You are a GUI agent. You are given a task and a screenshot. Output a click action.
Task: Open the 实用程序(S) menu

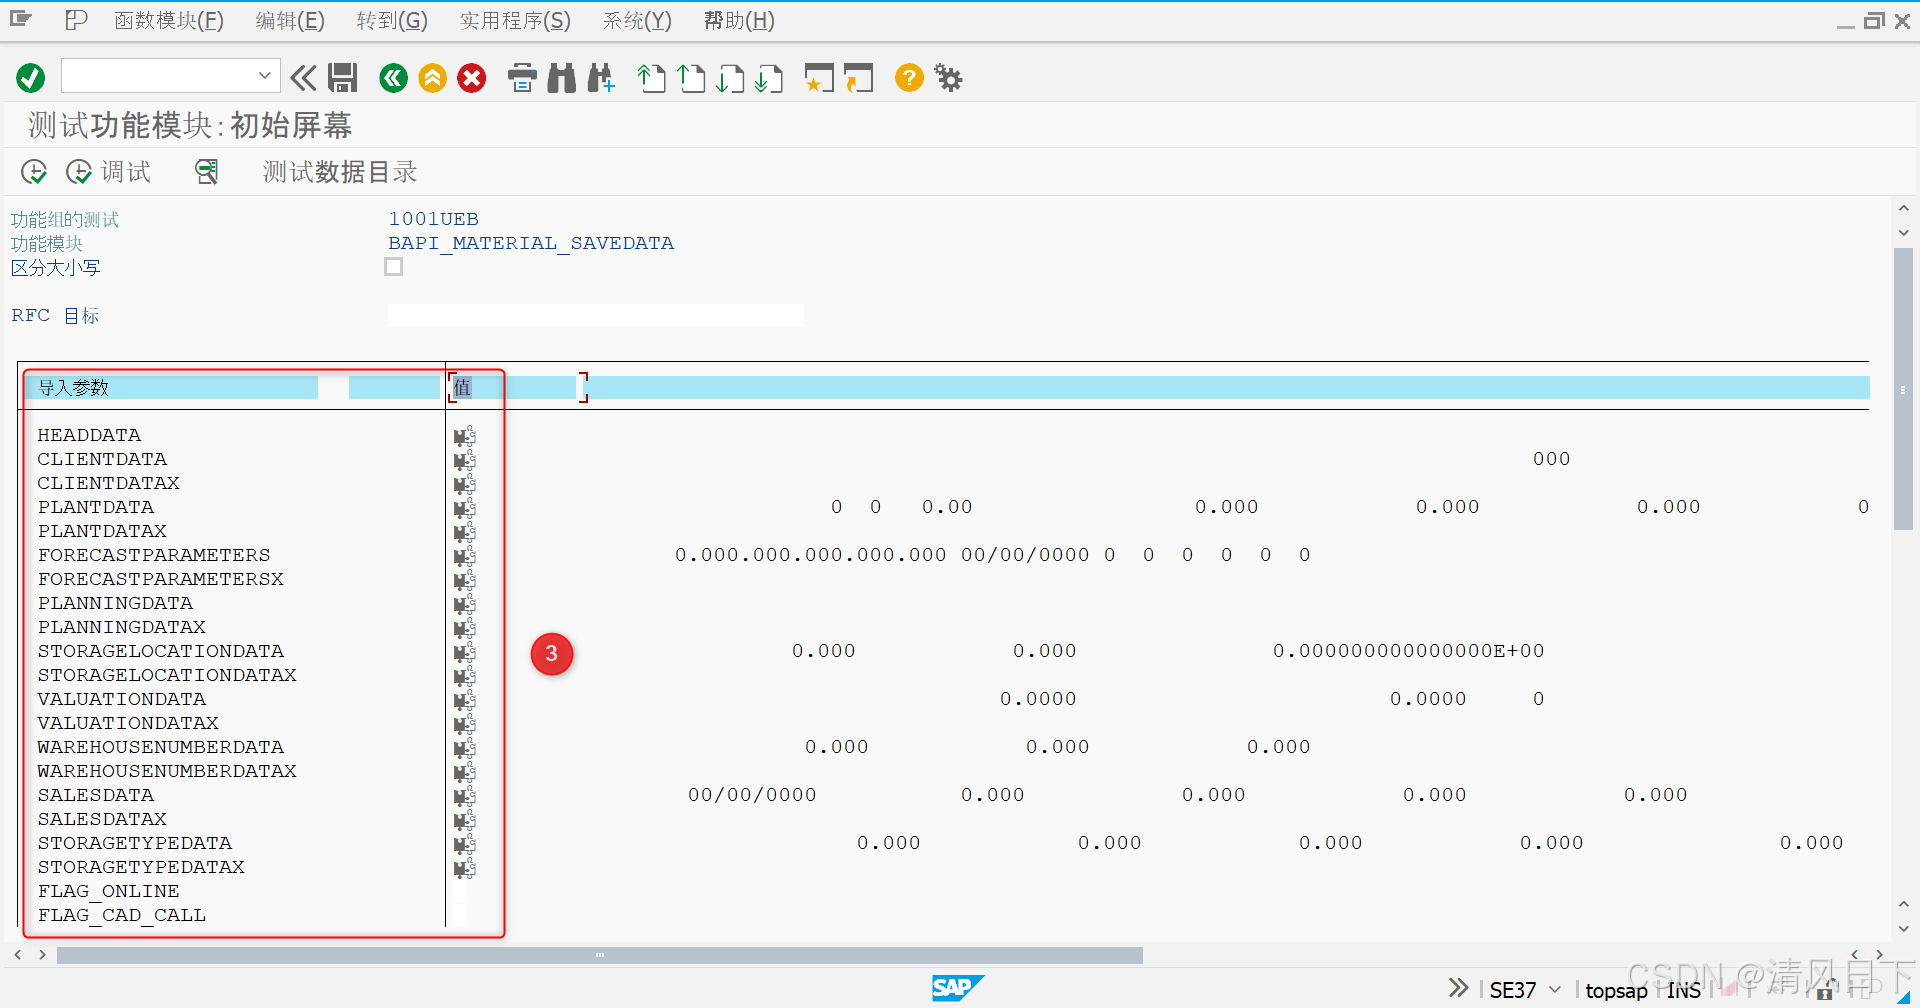pos(514,20)
